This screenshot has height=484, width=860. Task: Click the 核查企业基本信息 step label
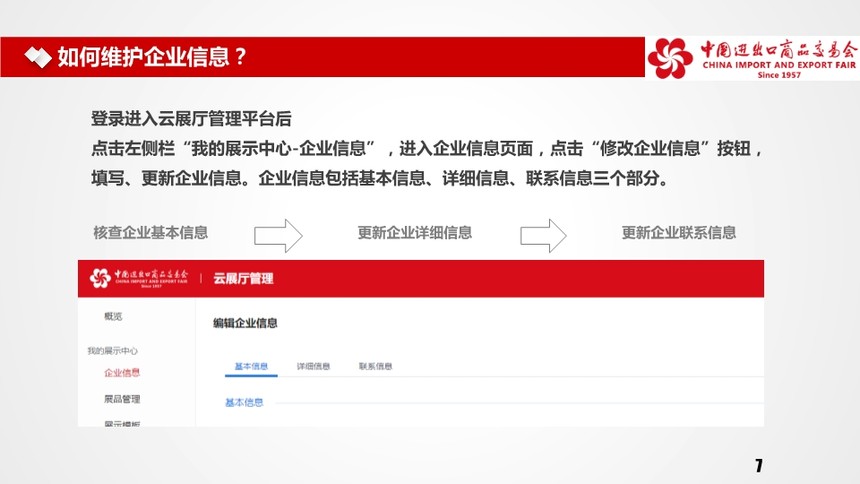150,233
